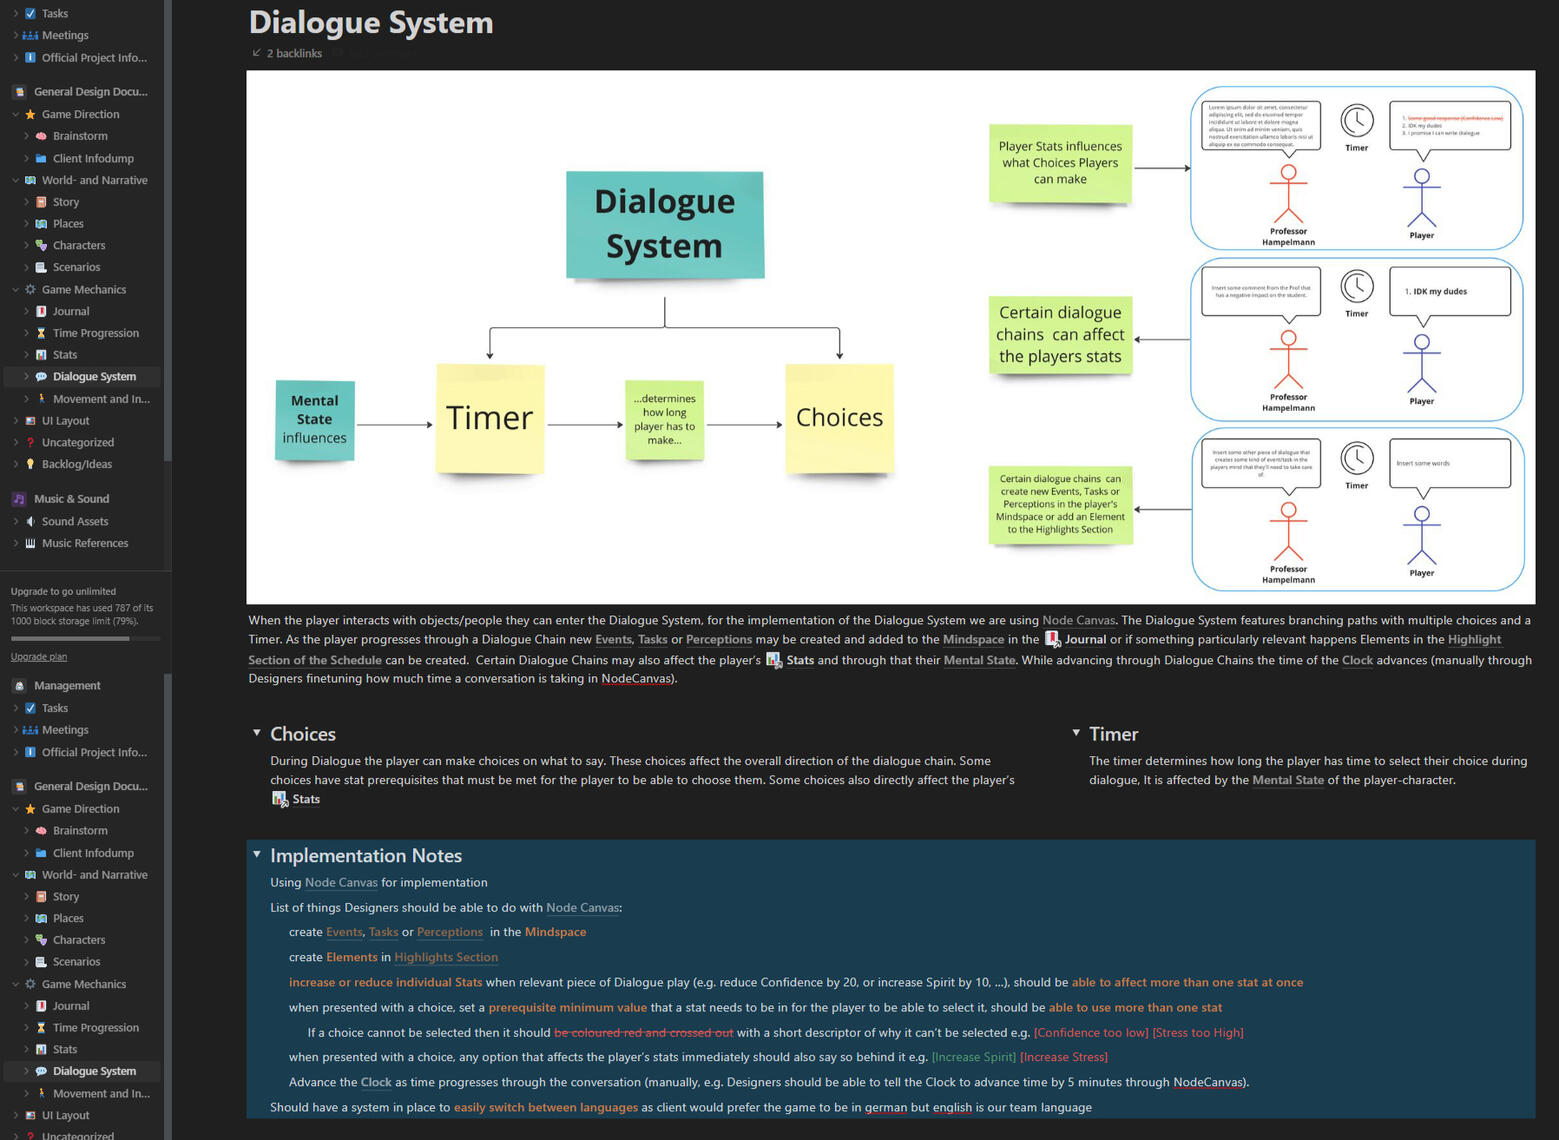Follow Mindspace link in intro paragraph
The width and height of the screenshot is (1559, 1140).
coord(973,639)
